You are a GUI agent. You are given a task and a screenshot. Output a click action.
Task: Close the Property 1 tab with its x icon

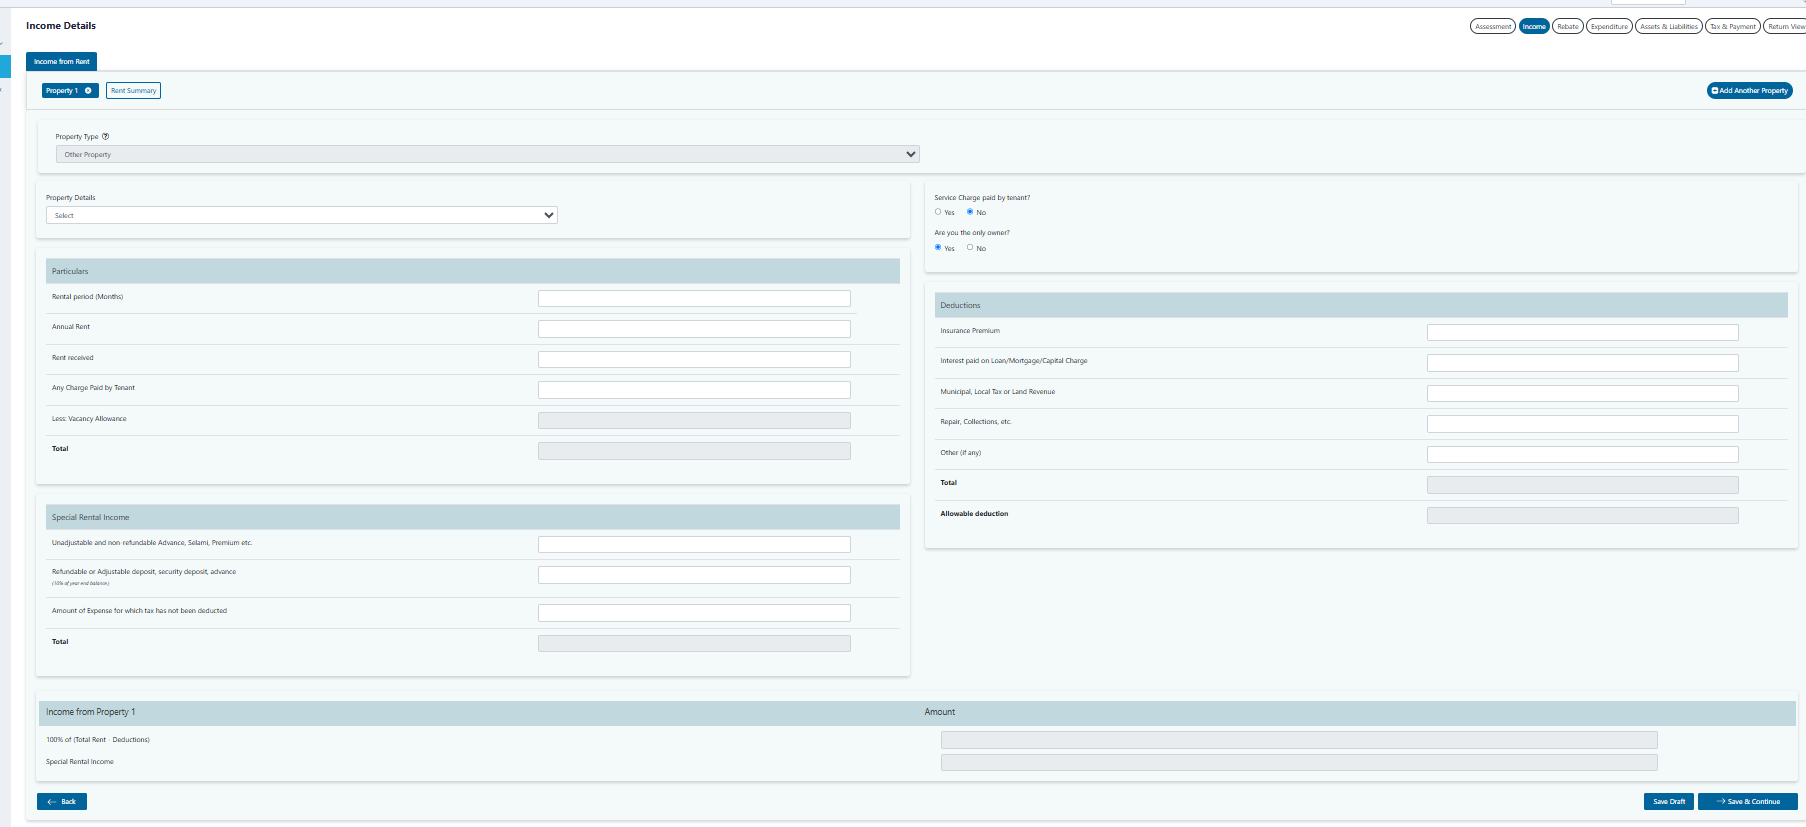click(x=88, y=91)
